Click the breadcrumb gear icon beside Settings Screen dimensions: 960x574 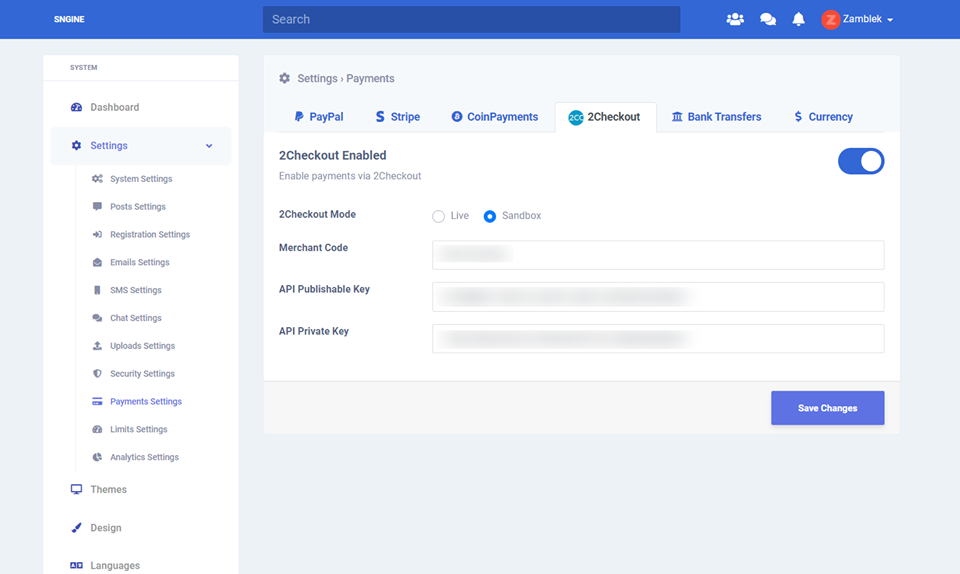[x=285, y=78]
